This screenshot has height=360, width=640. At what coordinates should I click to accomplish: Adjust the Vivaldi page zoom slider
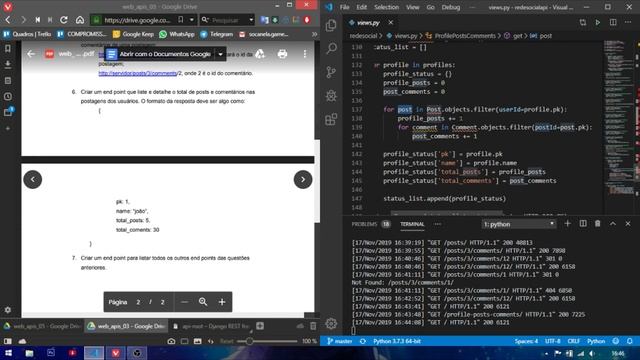coord(267,341)
